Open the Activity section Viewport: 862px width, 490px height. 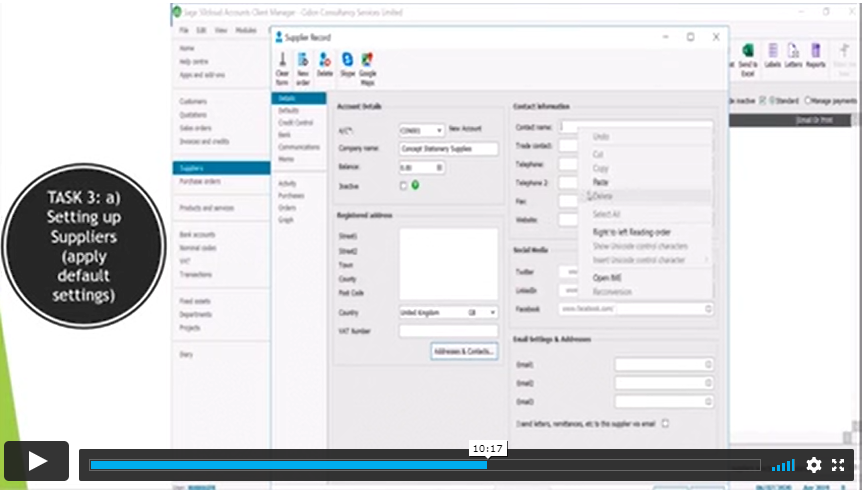pos(288,183)
